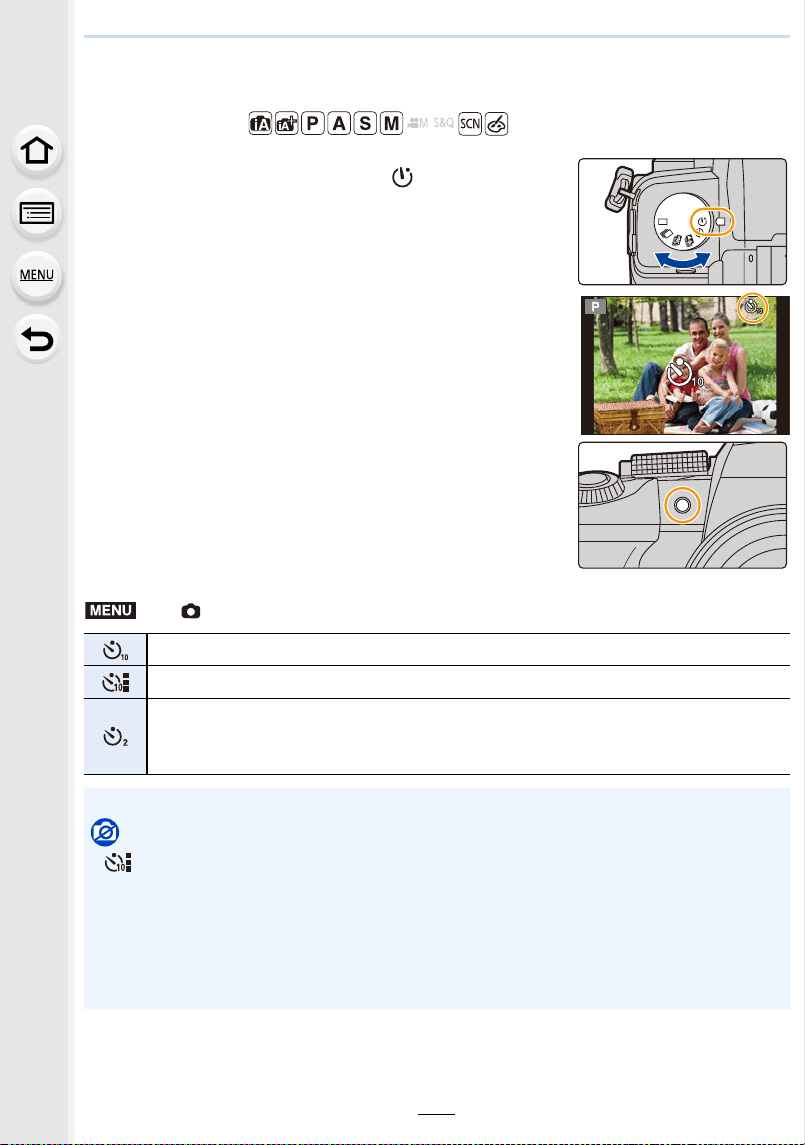Select the 10-second self-timer table row icon
Viewport: 805px width, 1145px height.
pos(115,650)
